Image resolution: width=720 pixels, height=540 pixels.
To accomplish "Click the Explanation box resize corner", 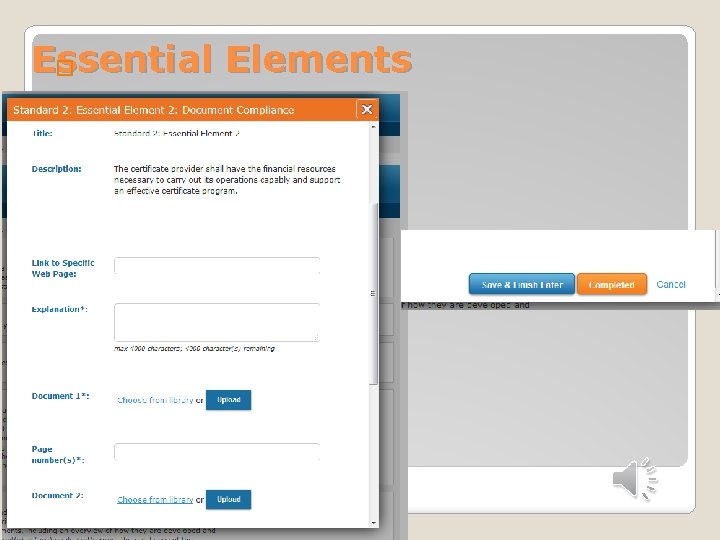I will coord(316,338).
